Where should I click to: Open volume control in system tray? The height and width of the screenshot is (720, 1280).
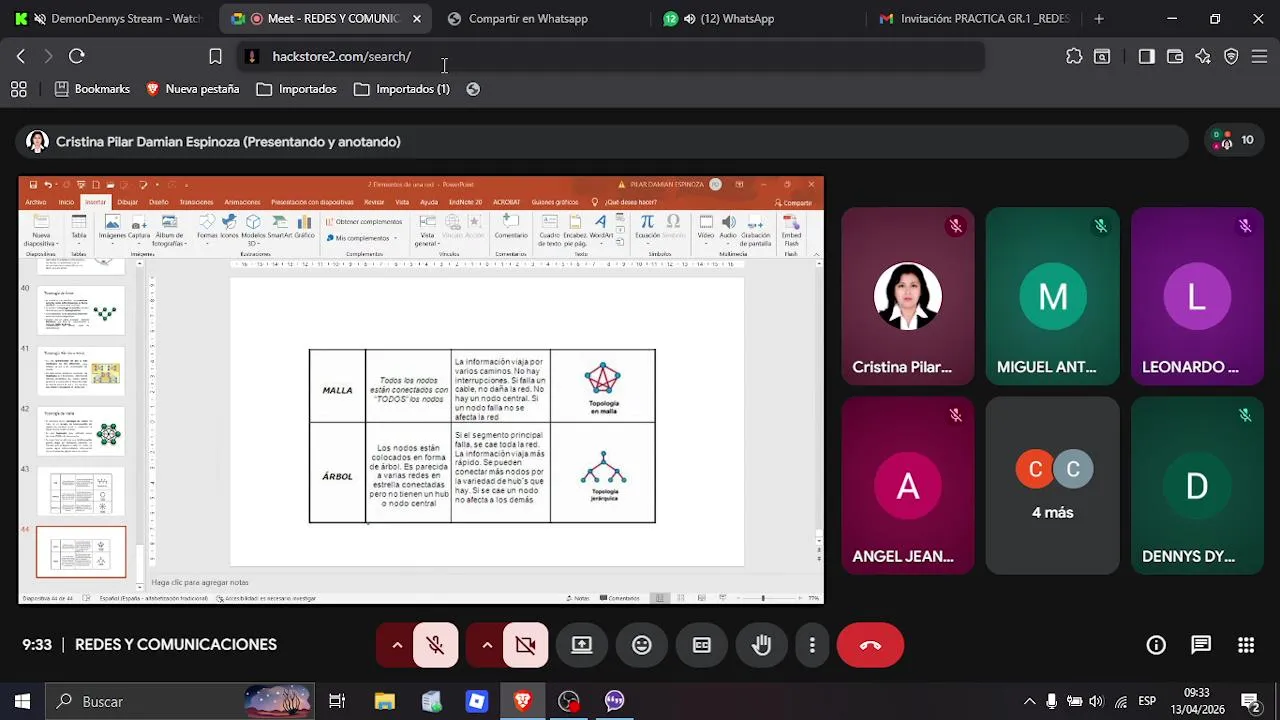tap(1096, 701)
